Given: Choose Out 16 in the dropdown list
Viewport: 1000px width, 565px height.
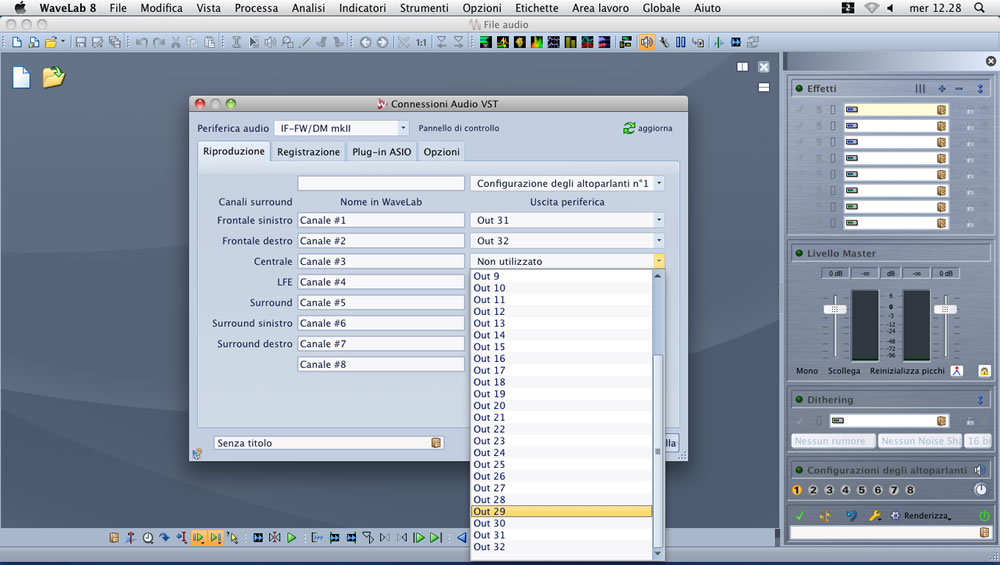Looking at the screenshot, I should (561, 358).
